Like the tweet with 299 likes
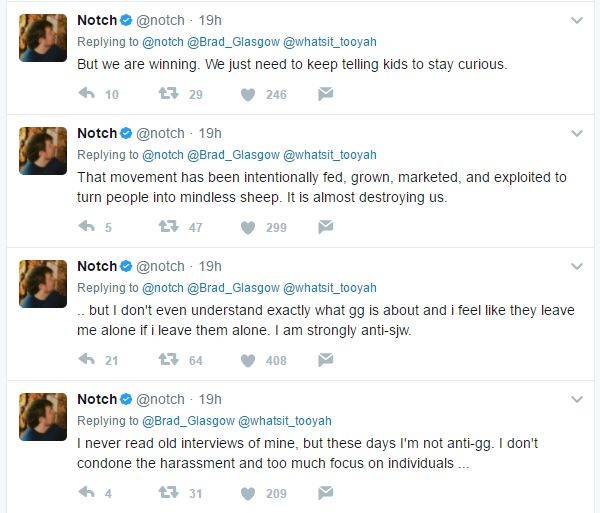This screenshot has width=600, height=513. tap(248, 227)
